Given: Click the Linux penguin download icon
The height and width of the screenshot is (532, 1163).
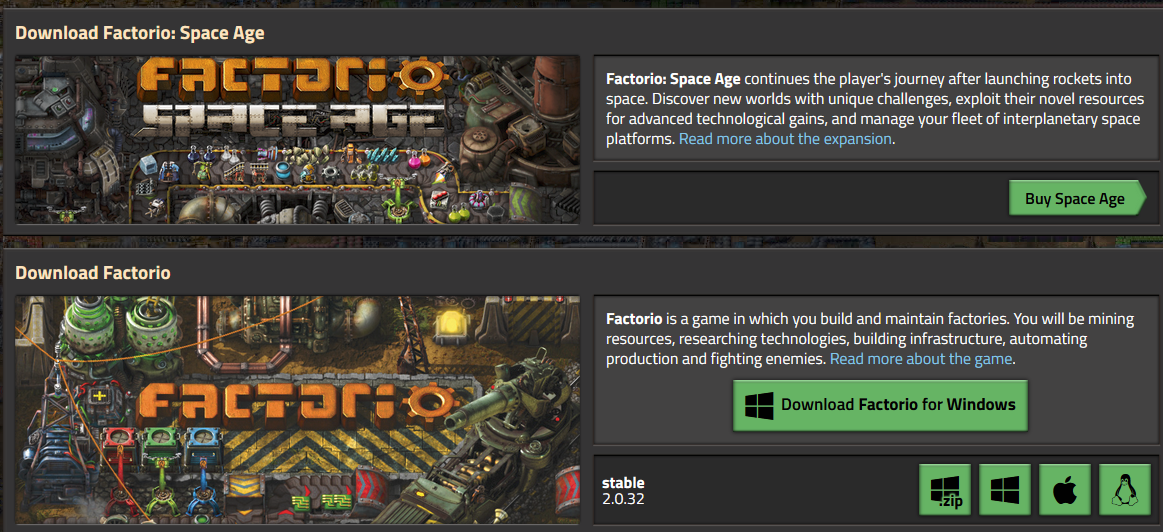Looking at the screenshot, I should [1124, 490].
